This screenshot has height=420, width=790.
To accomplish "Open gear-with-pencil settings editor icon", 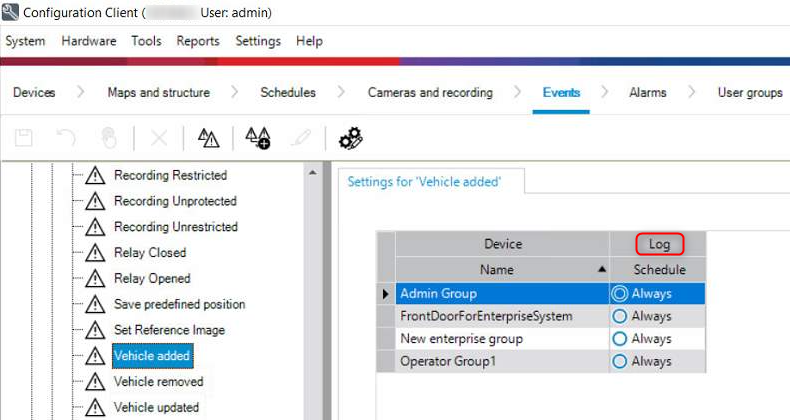I will 351,138.
